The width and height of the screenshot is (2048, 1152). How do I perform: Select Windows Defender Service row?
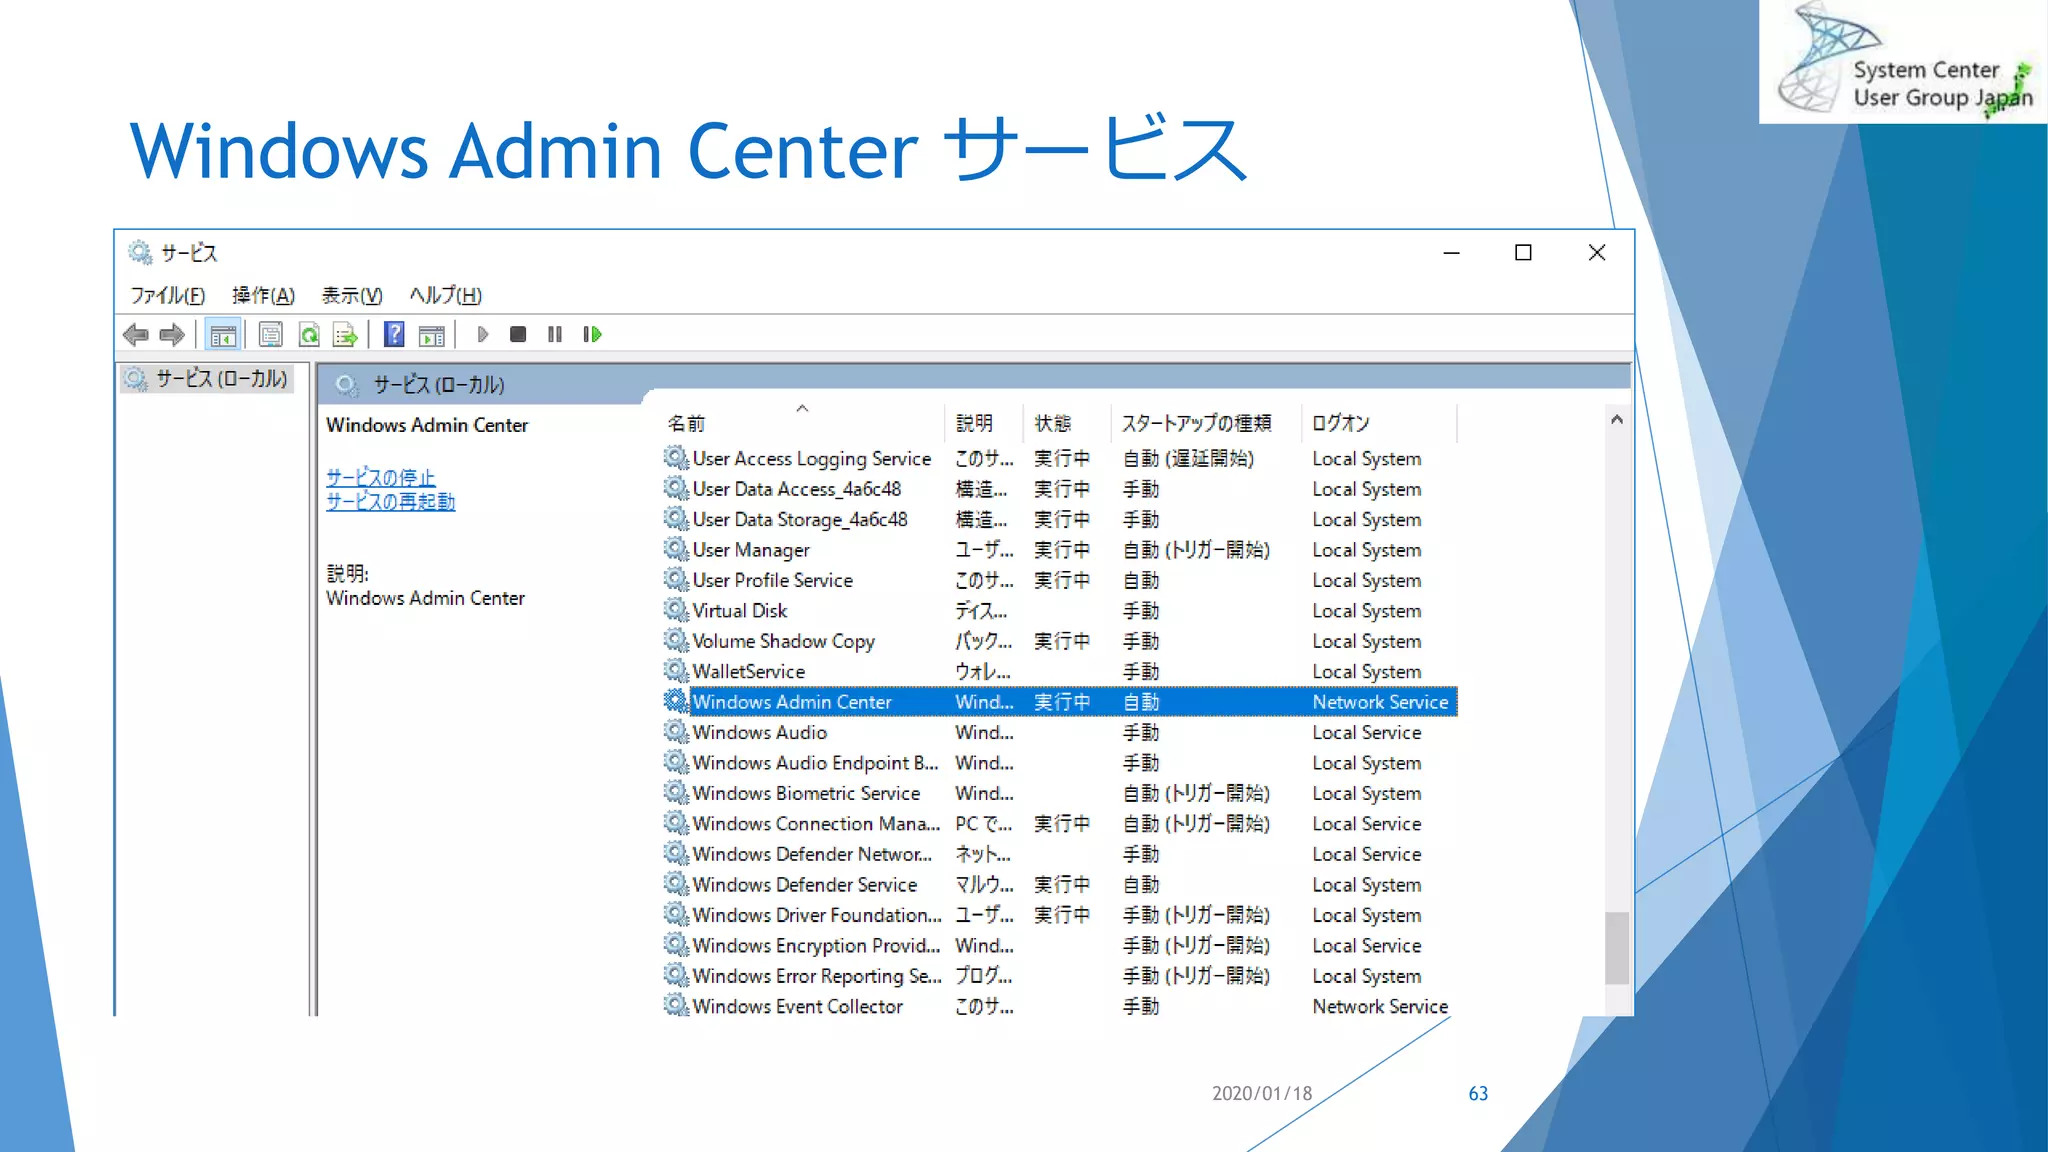[x=1059, y=884]
